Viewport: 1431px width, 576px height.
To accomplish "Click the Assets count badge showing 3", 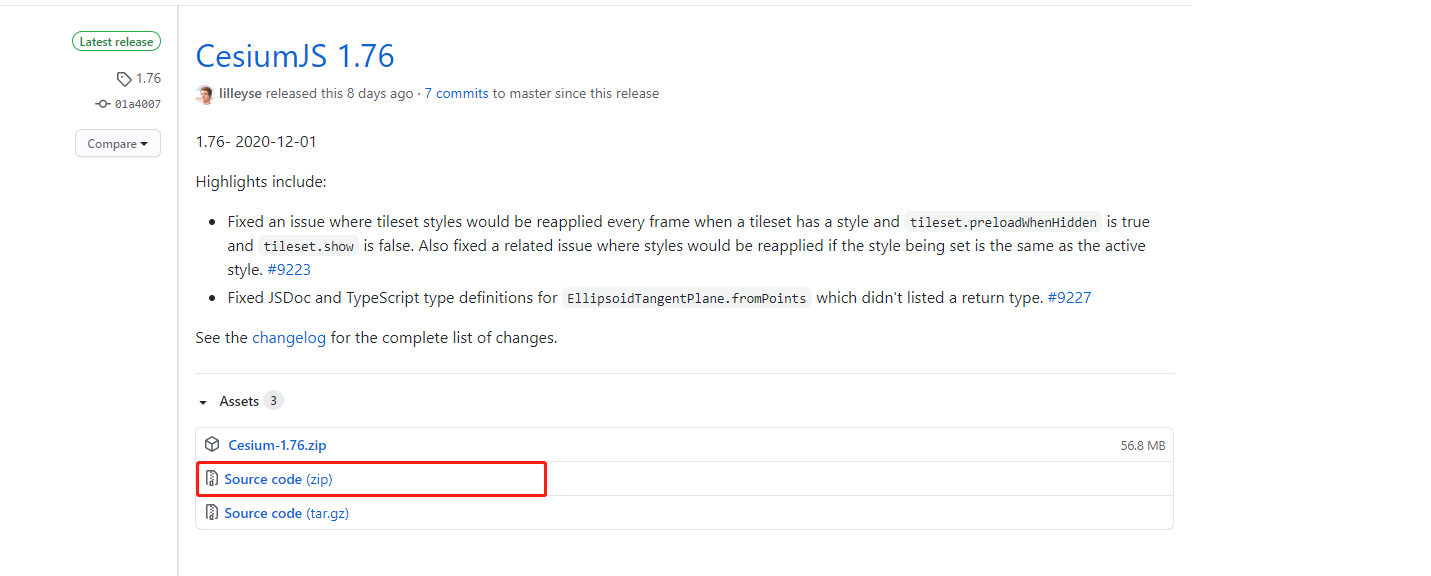I will [x=273, y=401].
